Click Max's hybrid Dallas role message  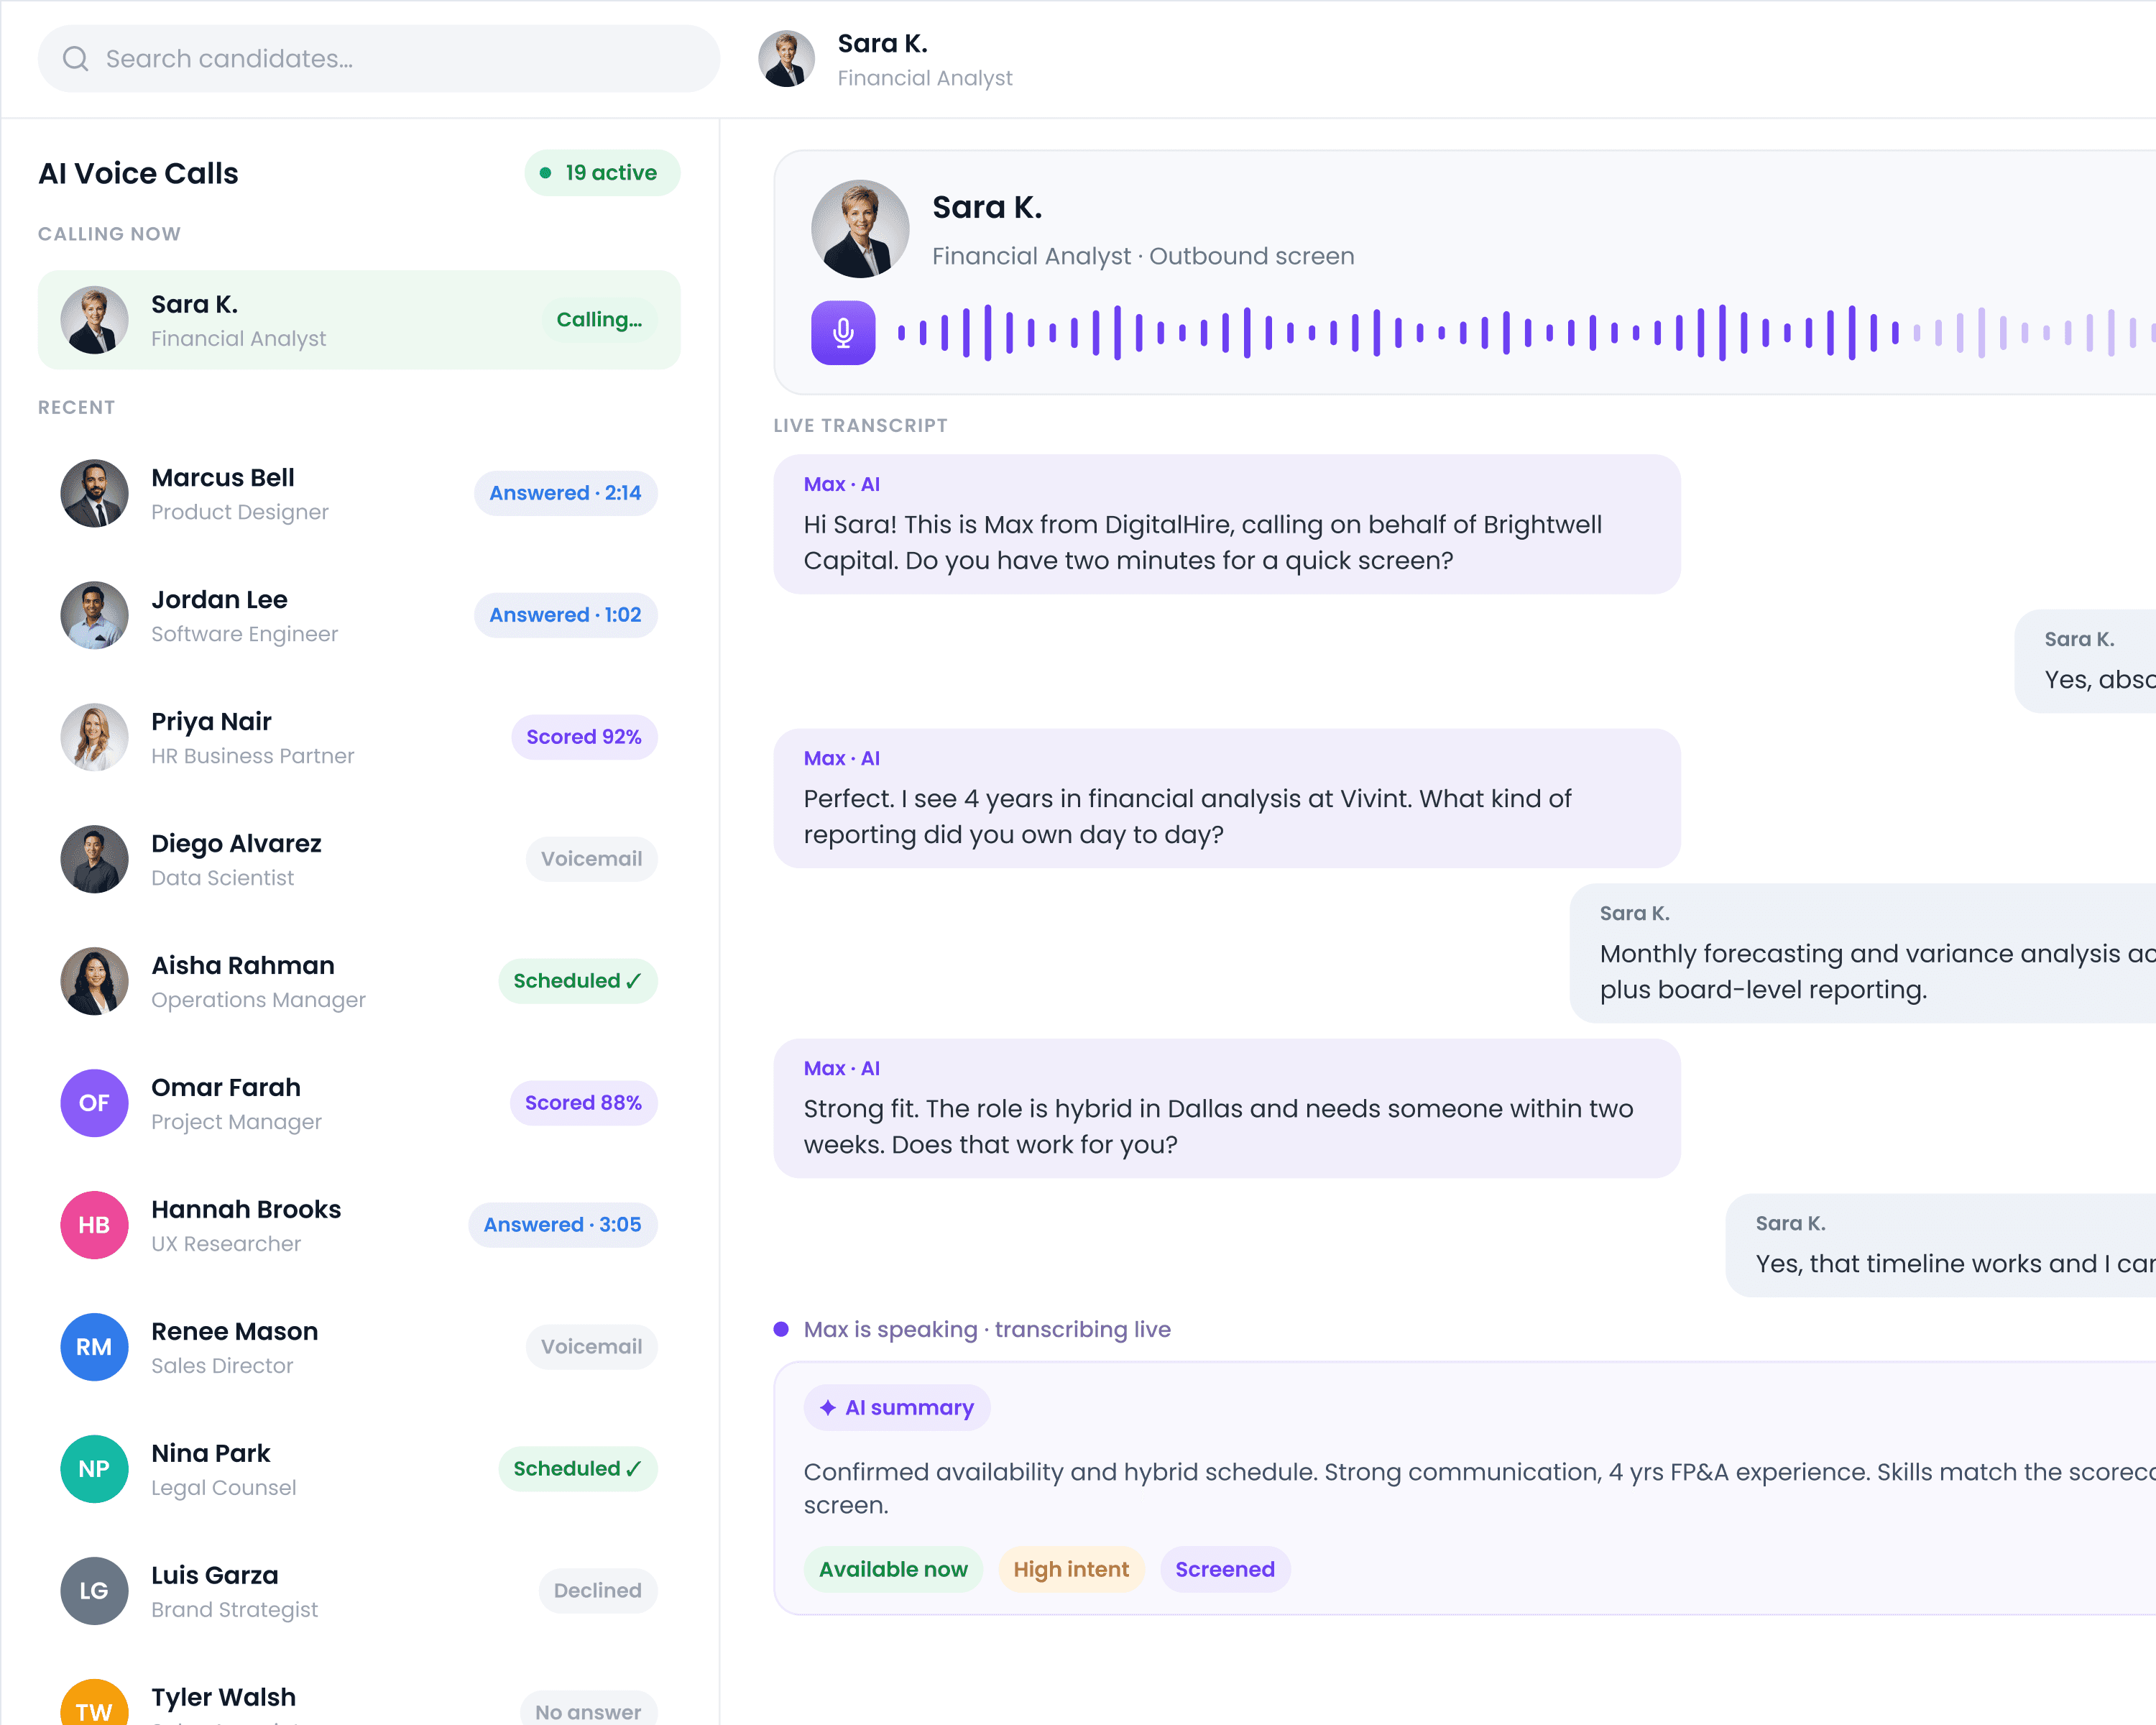point(1227,1109)
